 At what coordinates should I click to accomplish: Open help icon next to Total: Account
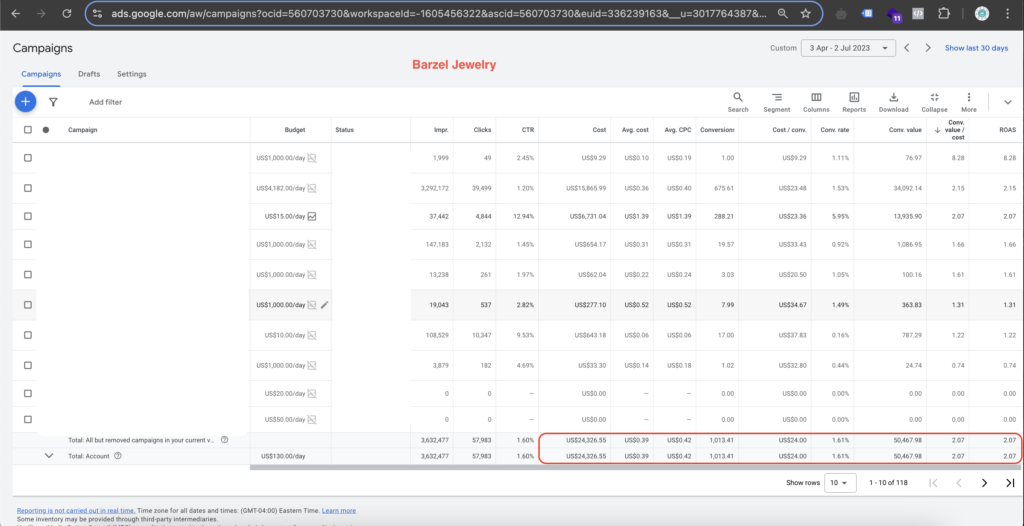tap(118, 455)
